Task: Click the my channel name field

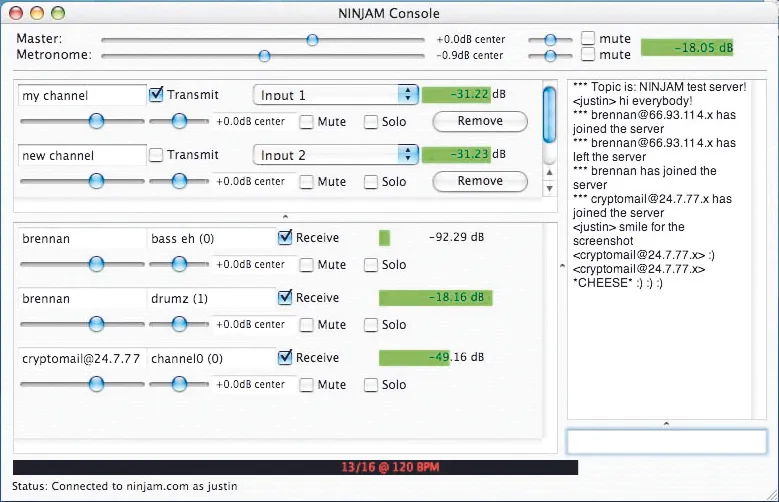Action: coord(82,95)
